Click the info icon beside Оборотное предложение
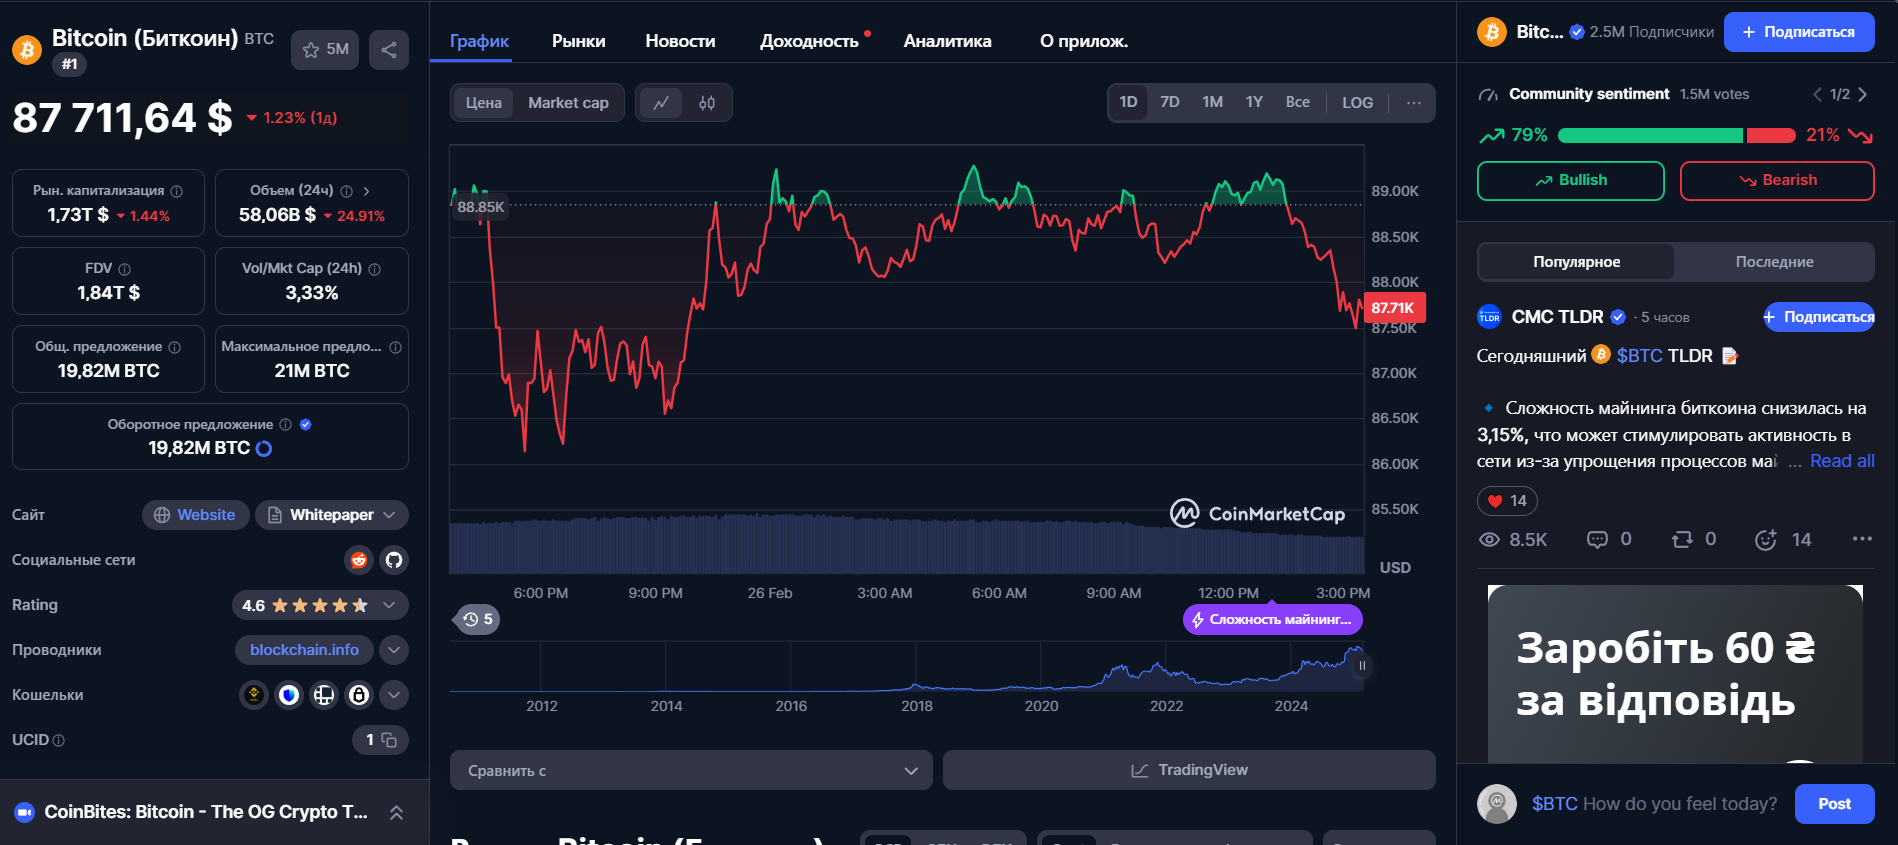Screen dimensions: 1898x845 pos(286,425)
